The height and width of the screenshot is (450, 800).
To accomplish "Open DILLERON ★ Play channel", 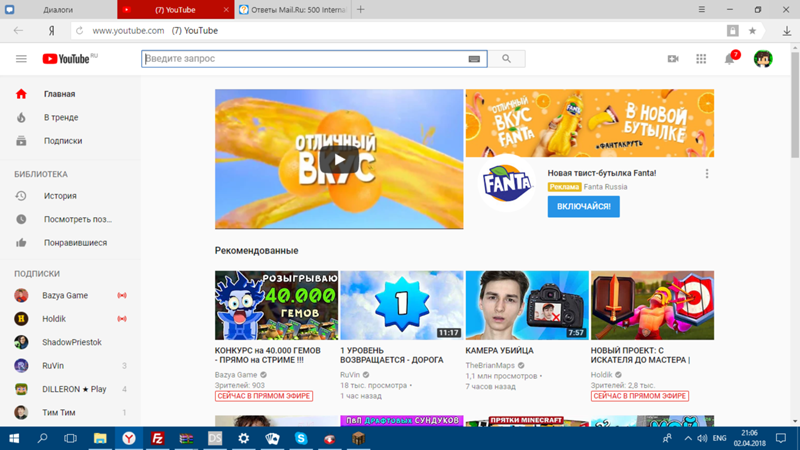I will 70,389.
